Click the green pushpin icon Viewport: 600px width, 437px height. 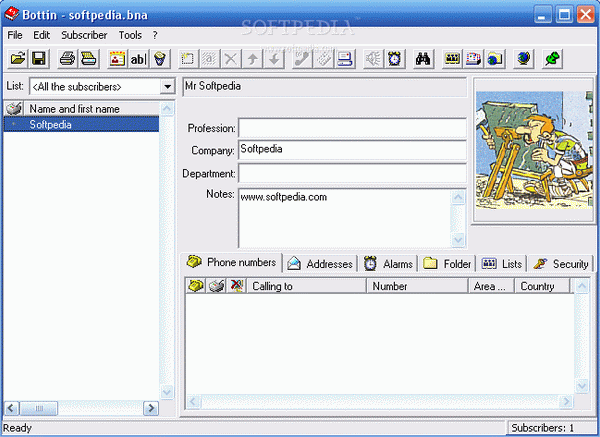pos(552,59)
